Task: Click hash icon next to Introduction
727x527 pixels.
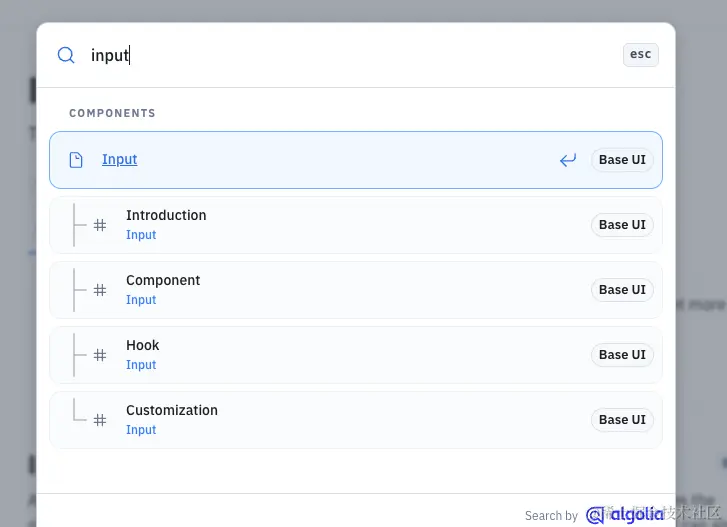Action: [100, 225]
